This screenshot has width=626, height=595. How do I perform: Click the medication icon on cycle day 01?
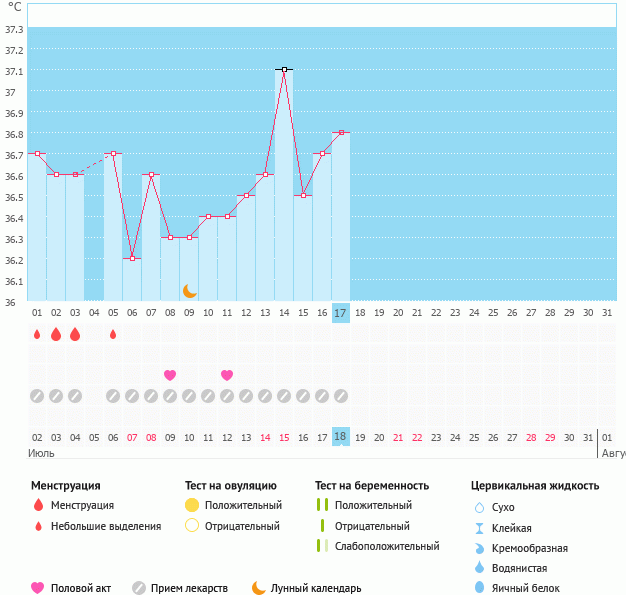pyautogui.click(x=37, y=395)
